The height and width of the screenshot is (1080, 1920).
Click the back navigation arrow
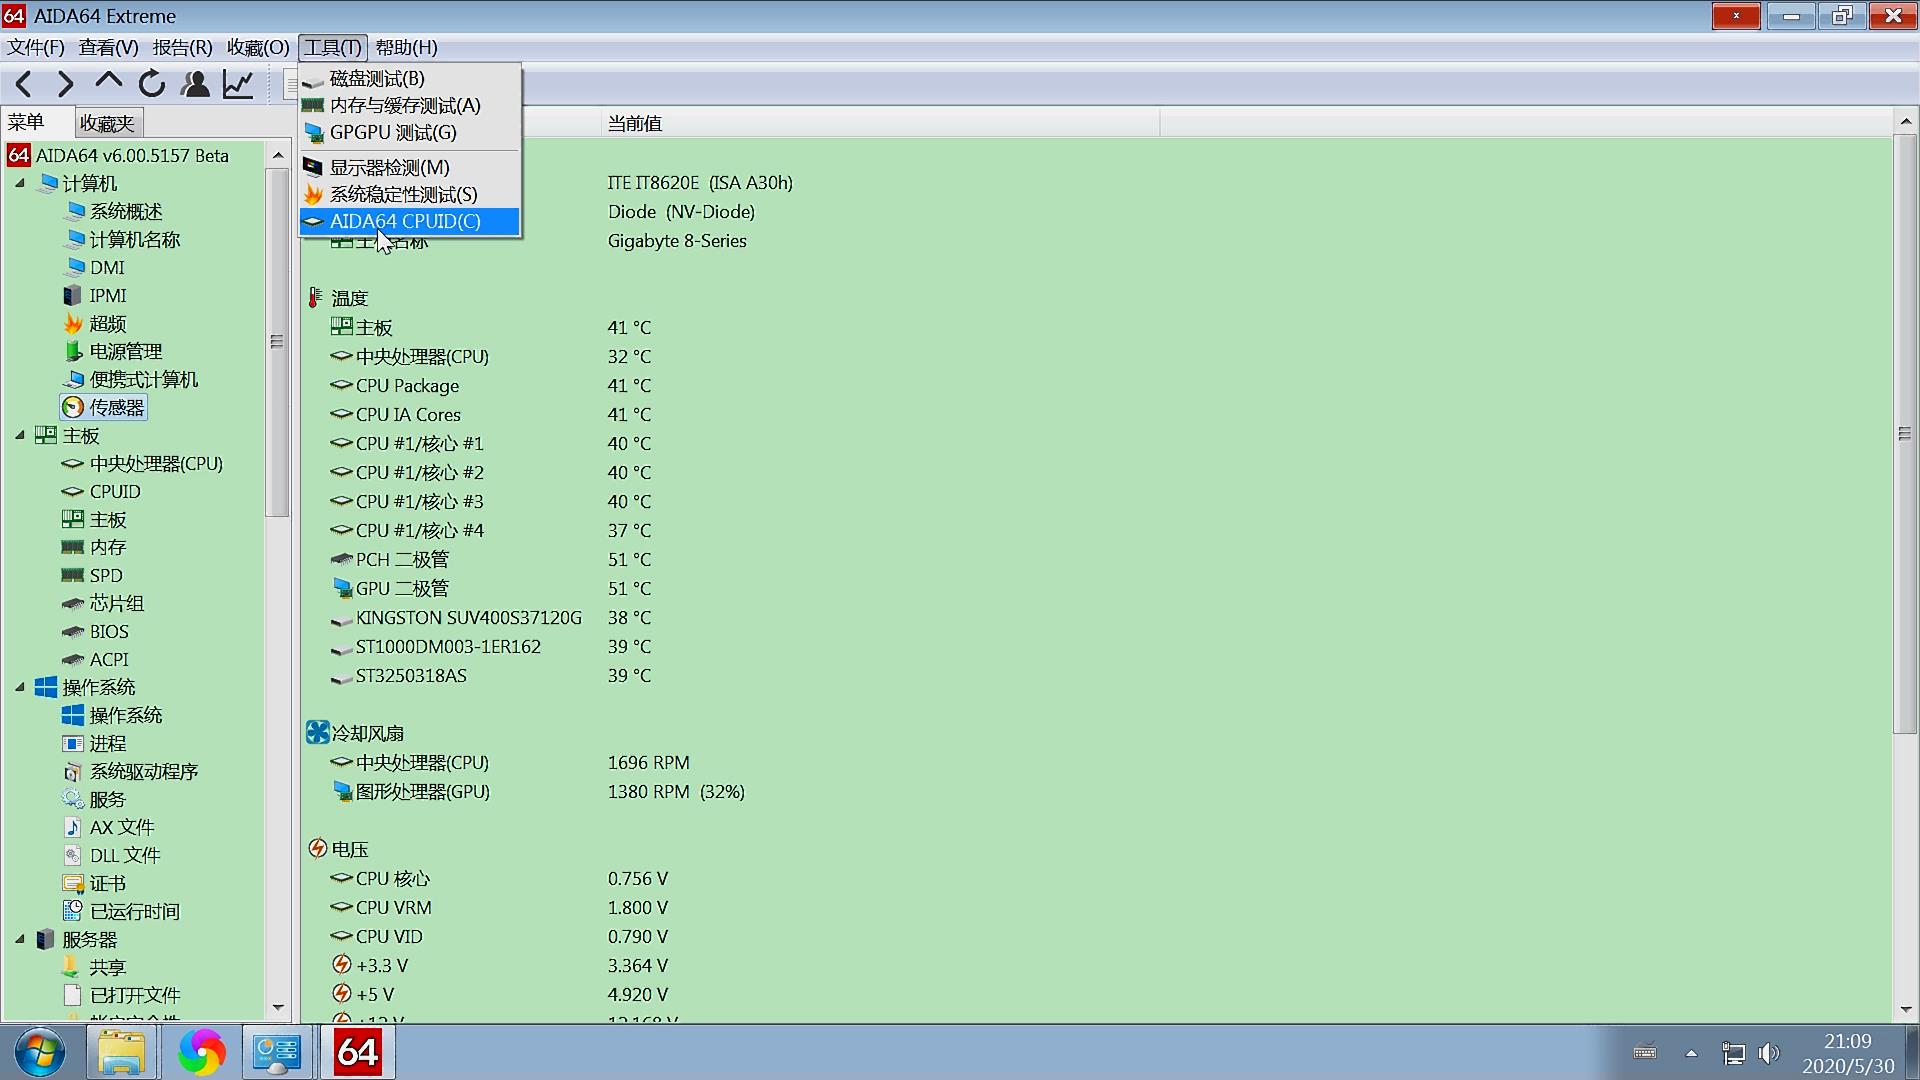coord(25,85)
